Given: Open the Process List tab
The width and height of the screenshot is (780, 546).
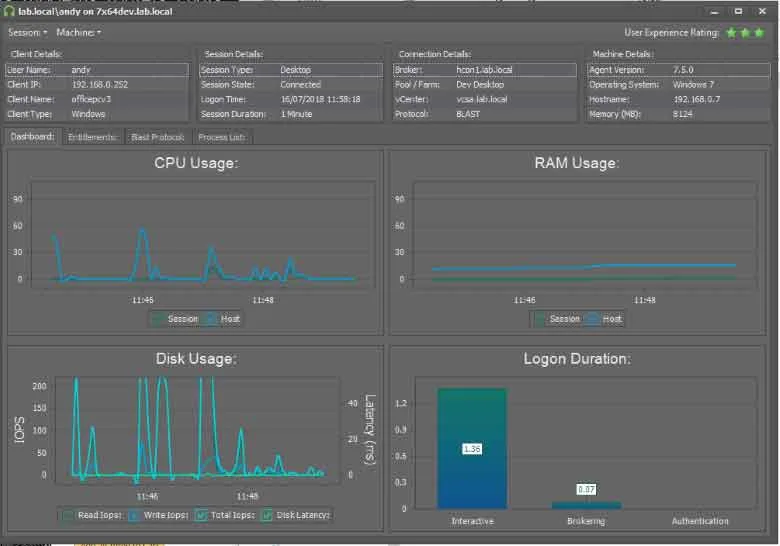Looking at the screenshot, I should coord(222,137).
